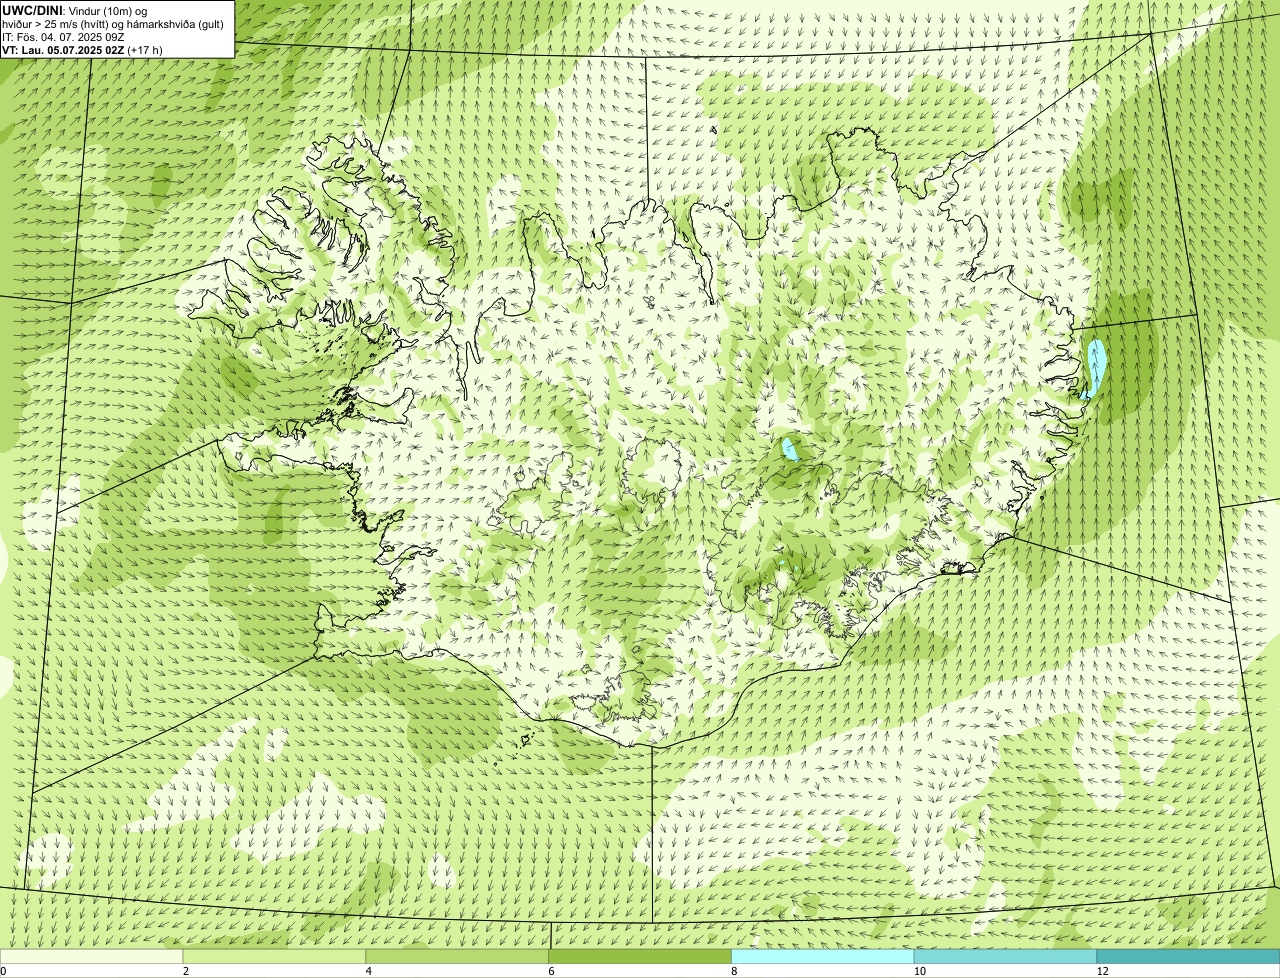The height and width of the screenshot is (978, 1280).
Task: Click the 8–10 m/s light cyan legend swatch
Action: [823, 956]
